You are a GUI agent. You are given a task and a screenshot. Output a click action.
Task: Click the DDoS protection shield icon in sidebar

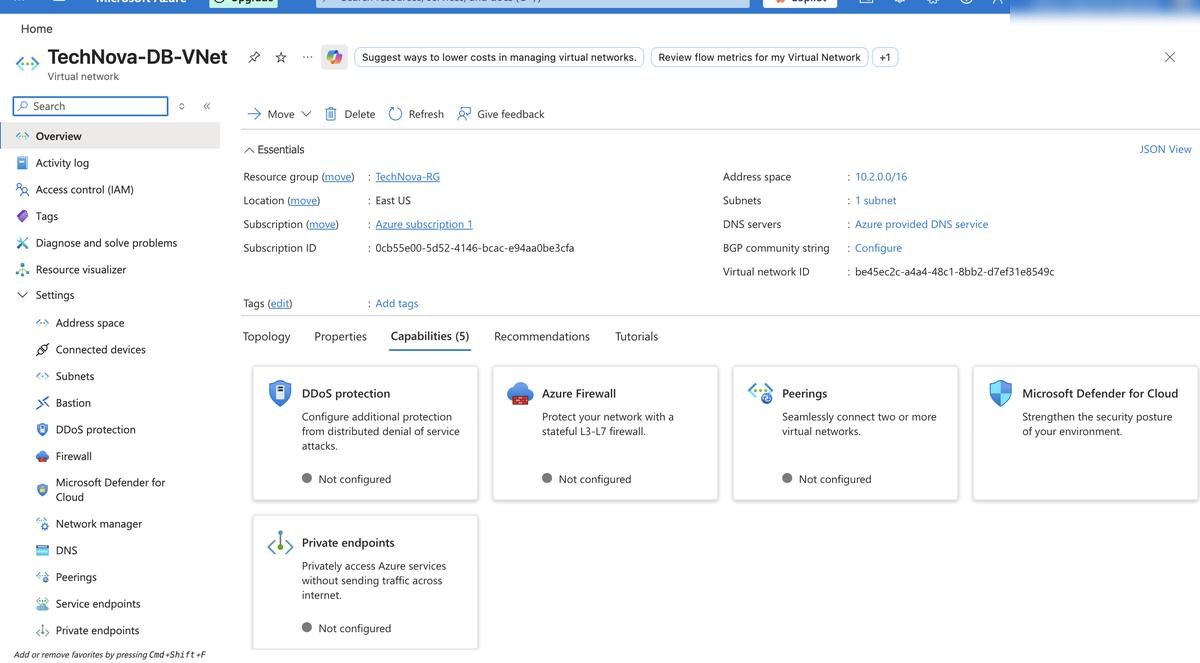tap(42, 429)
